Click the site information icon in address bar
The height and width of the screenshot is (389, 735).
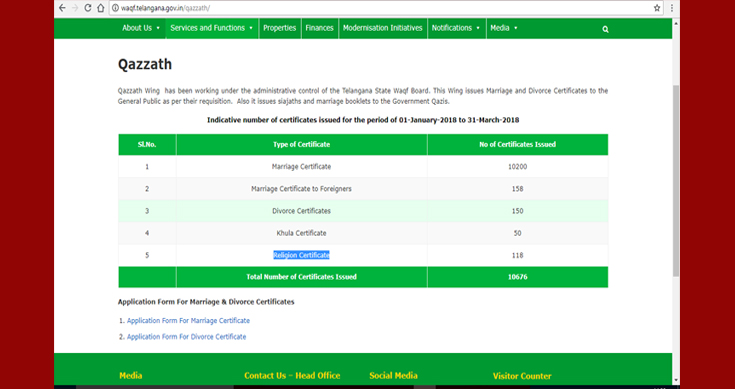click(115, 8)
